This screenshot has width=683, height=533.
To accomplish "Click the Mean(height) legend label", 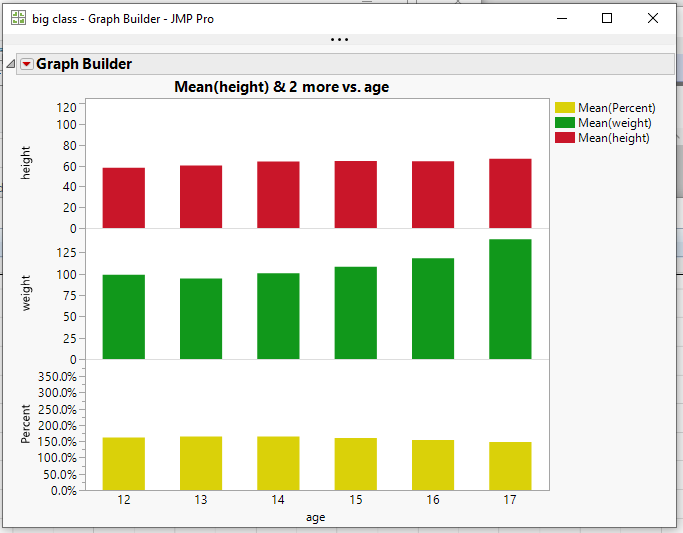I will tap(614, 138).
